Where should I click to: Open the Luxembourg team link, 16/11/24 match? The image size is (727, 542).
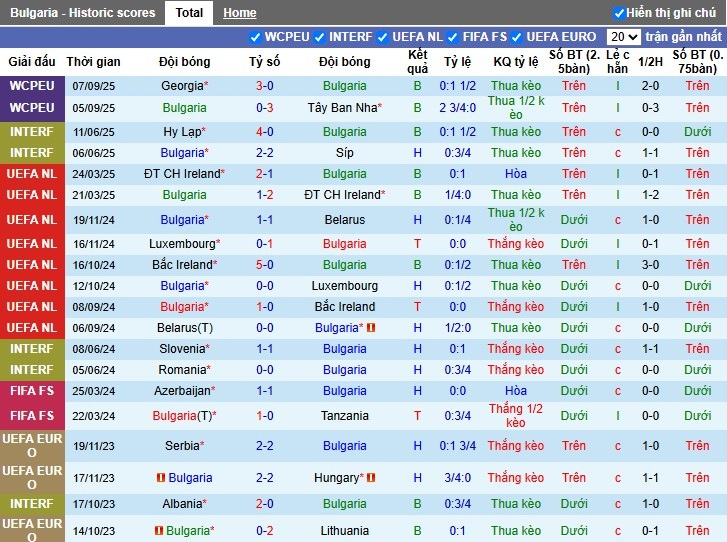click(x=181, y=243)
